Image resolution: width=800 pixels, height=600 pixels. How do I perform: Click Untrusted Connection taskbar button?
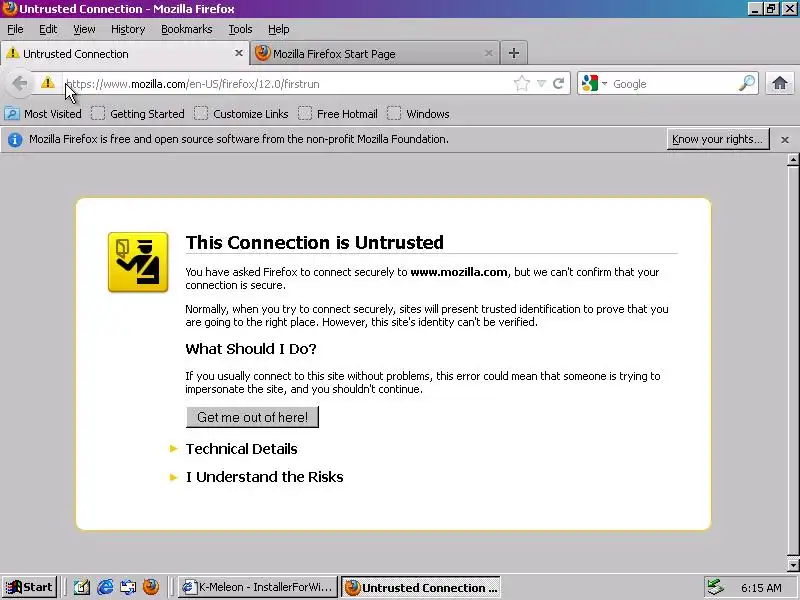tap(421, 587)
